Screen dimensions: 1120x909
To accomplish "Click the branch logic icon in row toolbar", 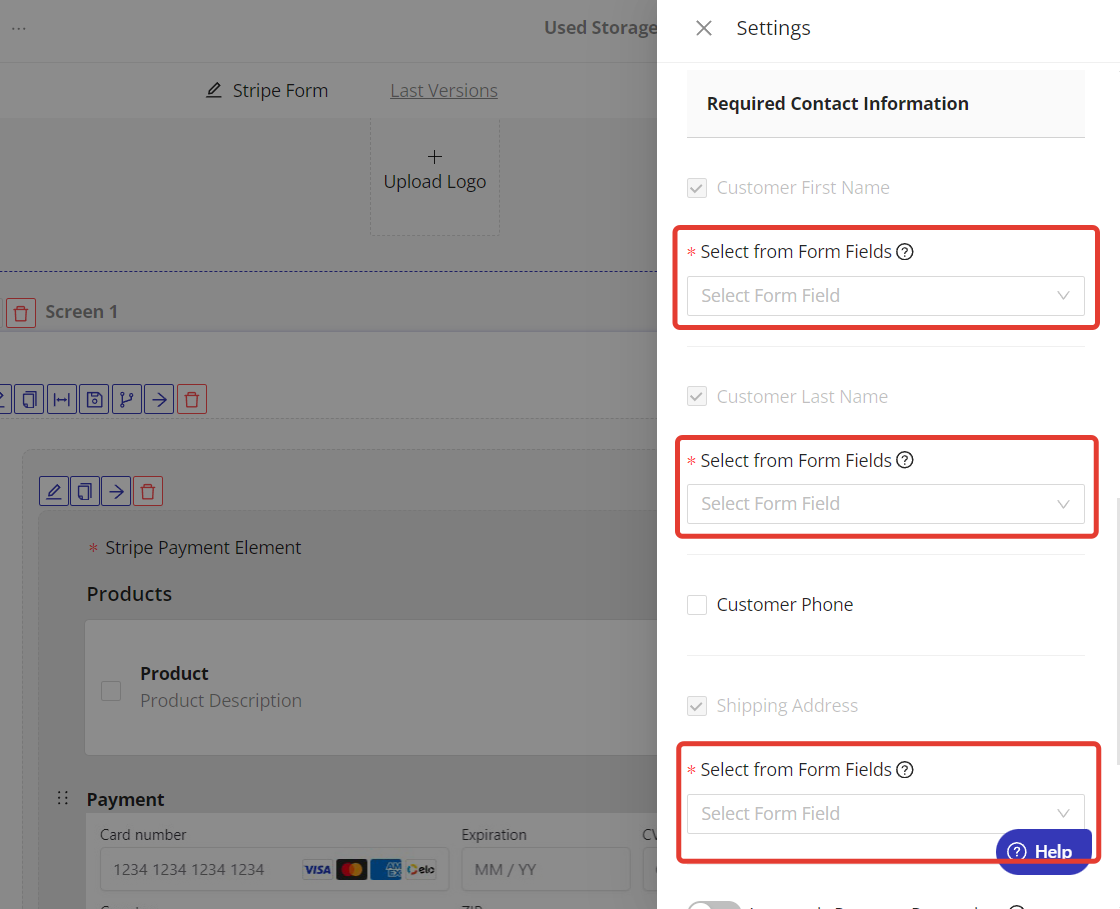I will [x=127, y=400].
